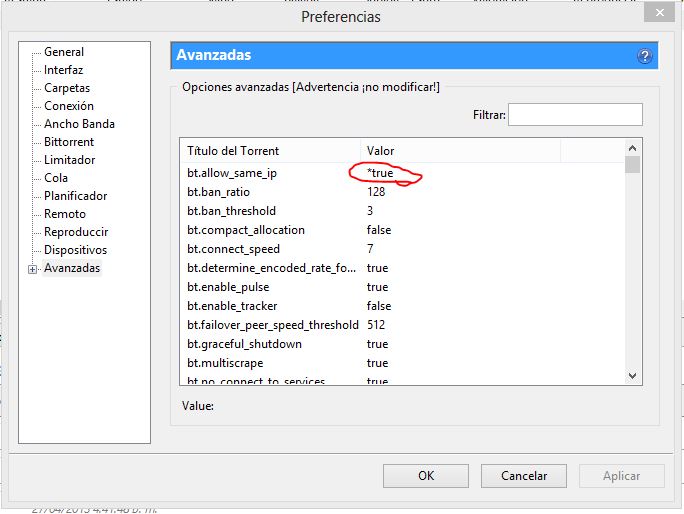
Task: Select the bt.enable_pulse option
Action: [402, 287]
